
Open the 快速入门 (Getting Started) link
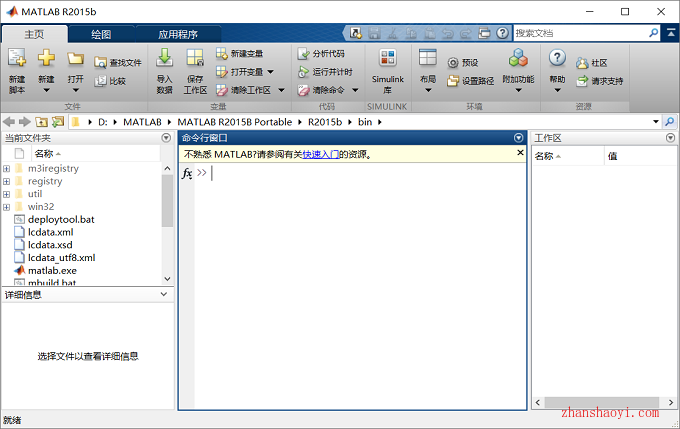(321, 154)
